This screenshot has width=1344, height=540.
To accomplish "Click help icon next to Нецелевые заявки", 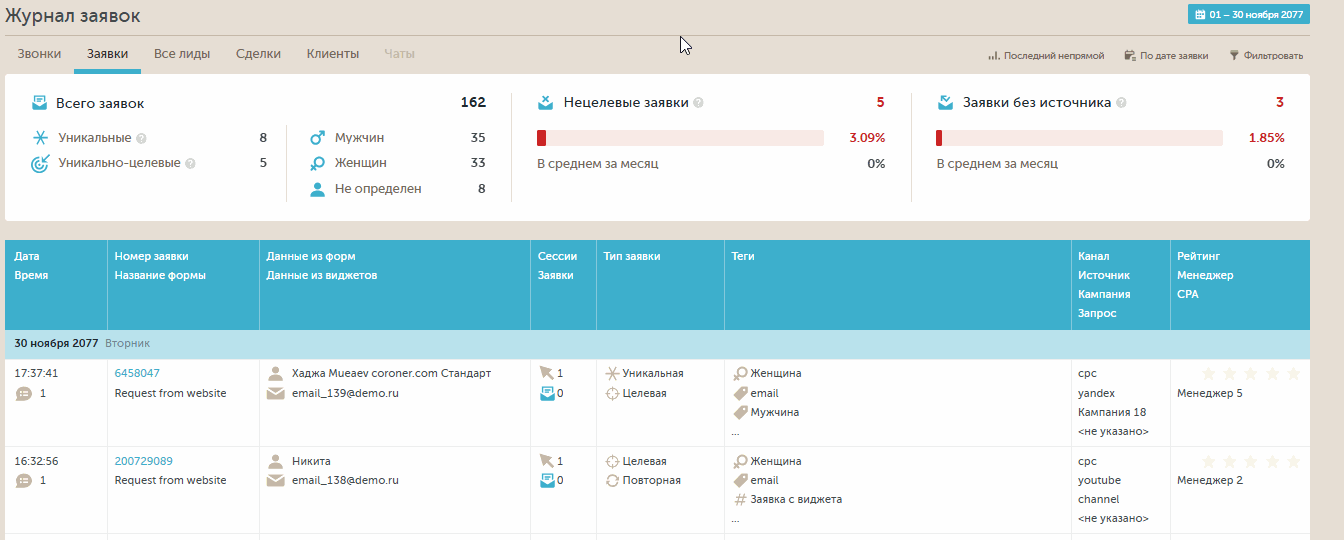I will (698, 103).
